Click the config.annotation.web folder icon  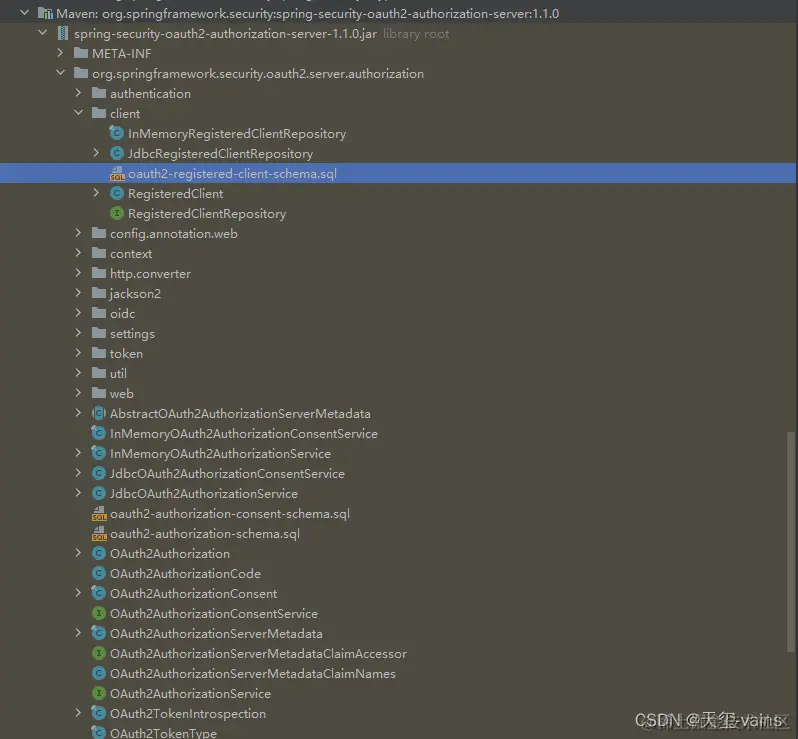coord(99,233)
